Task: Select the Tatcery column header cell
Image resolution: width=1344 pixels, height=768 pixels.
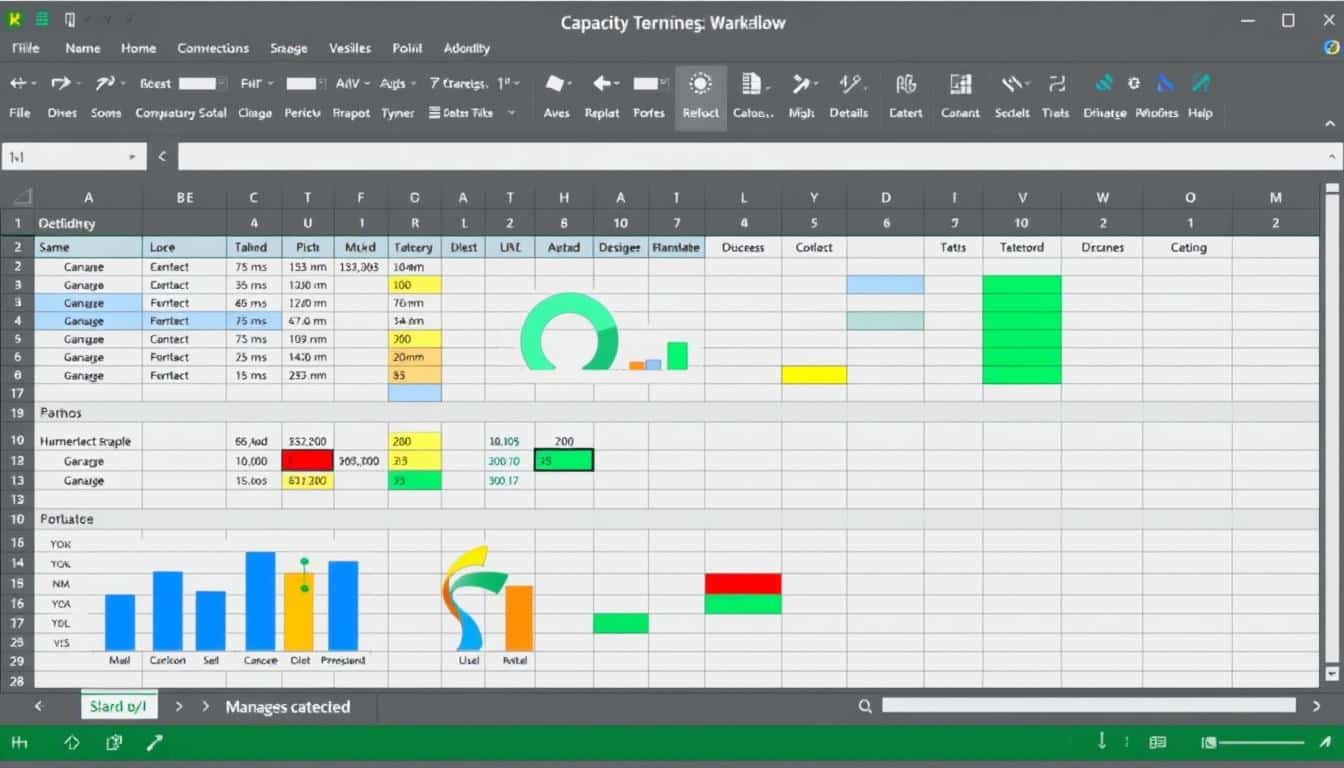Action: [x=414, y=247]
